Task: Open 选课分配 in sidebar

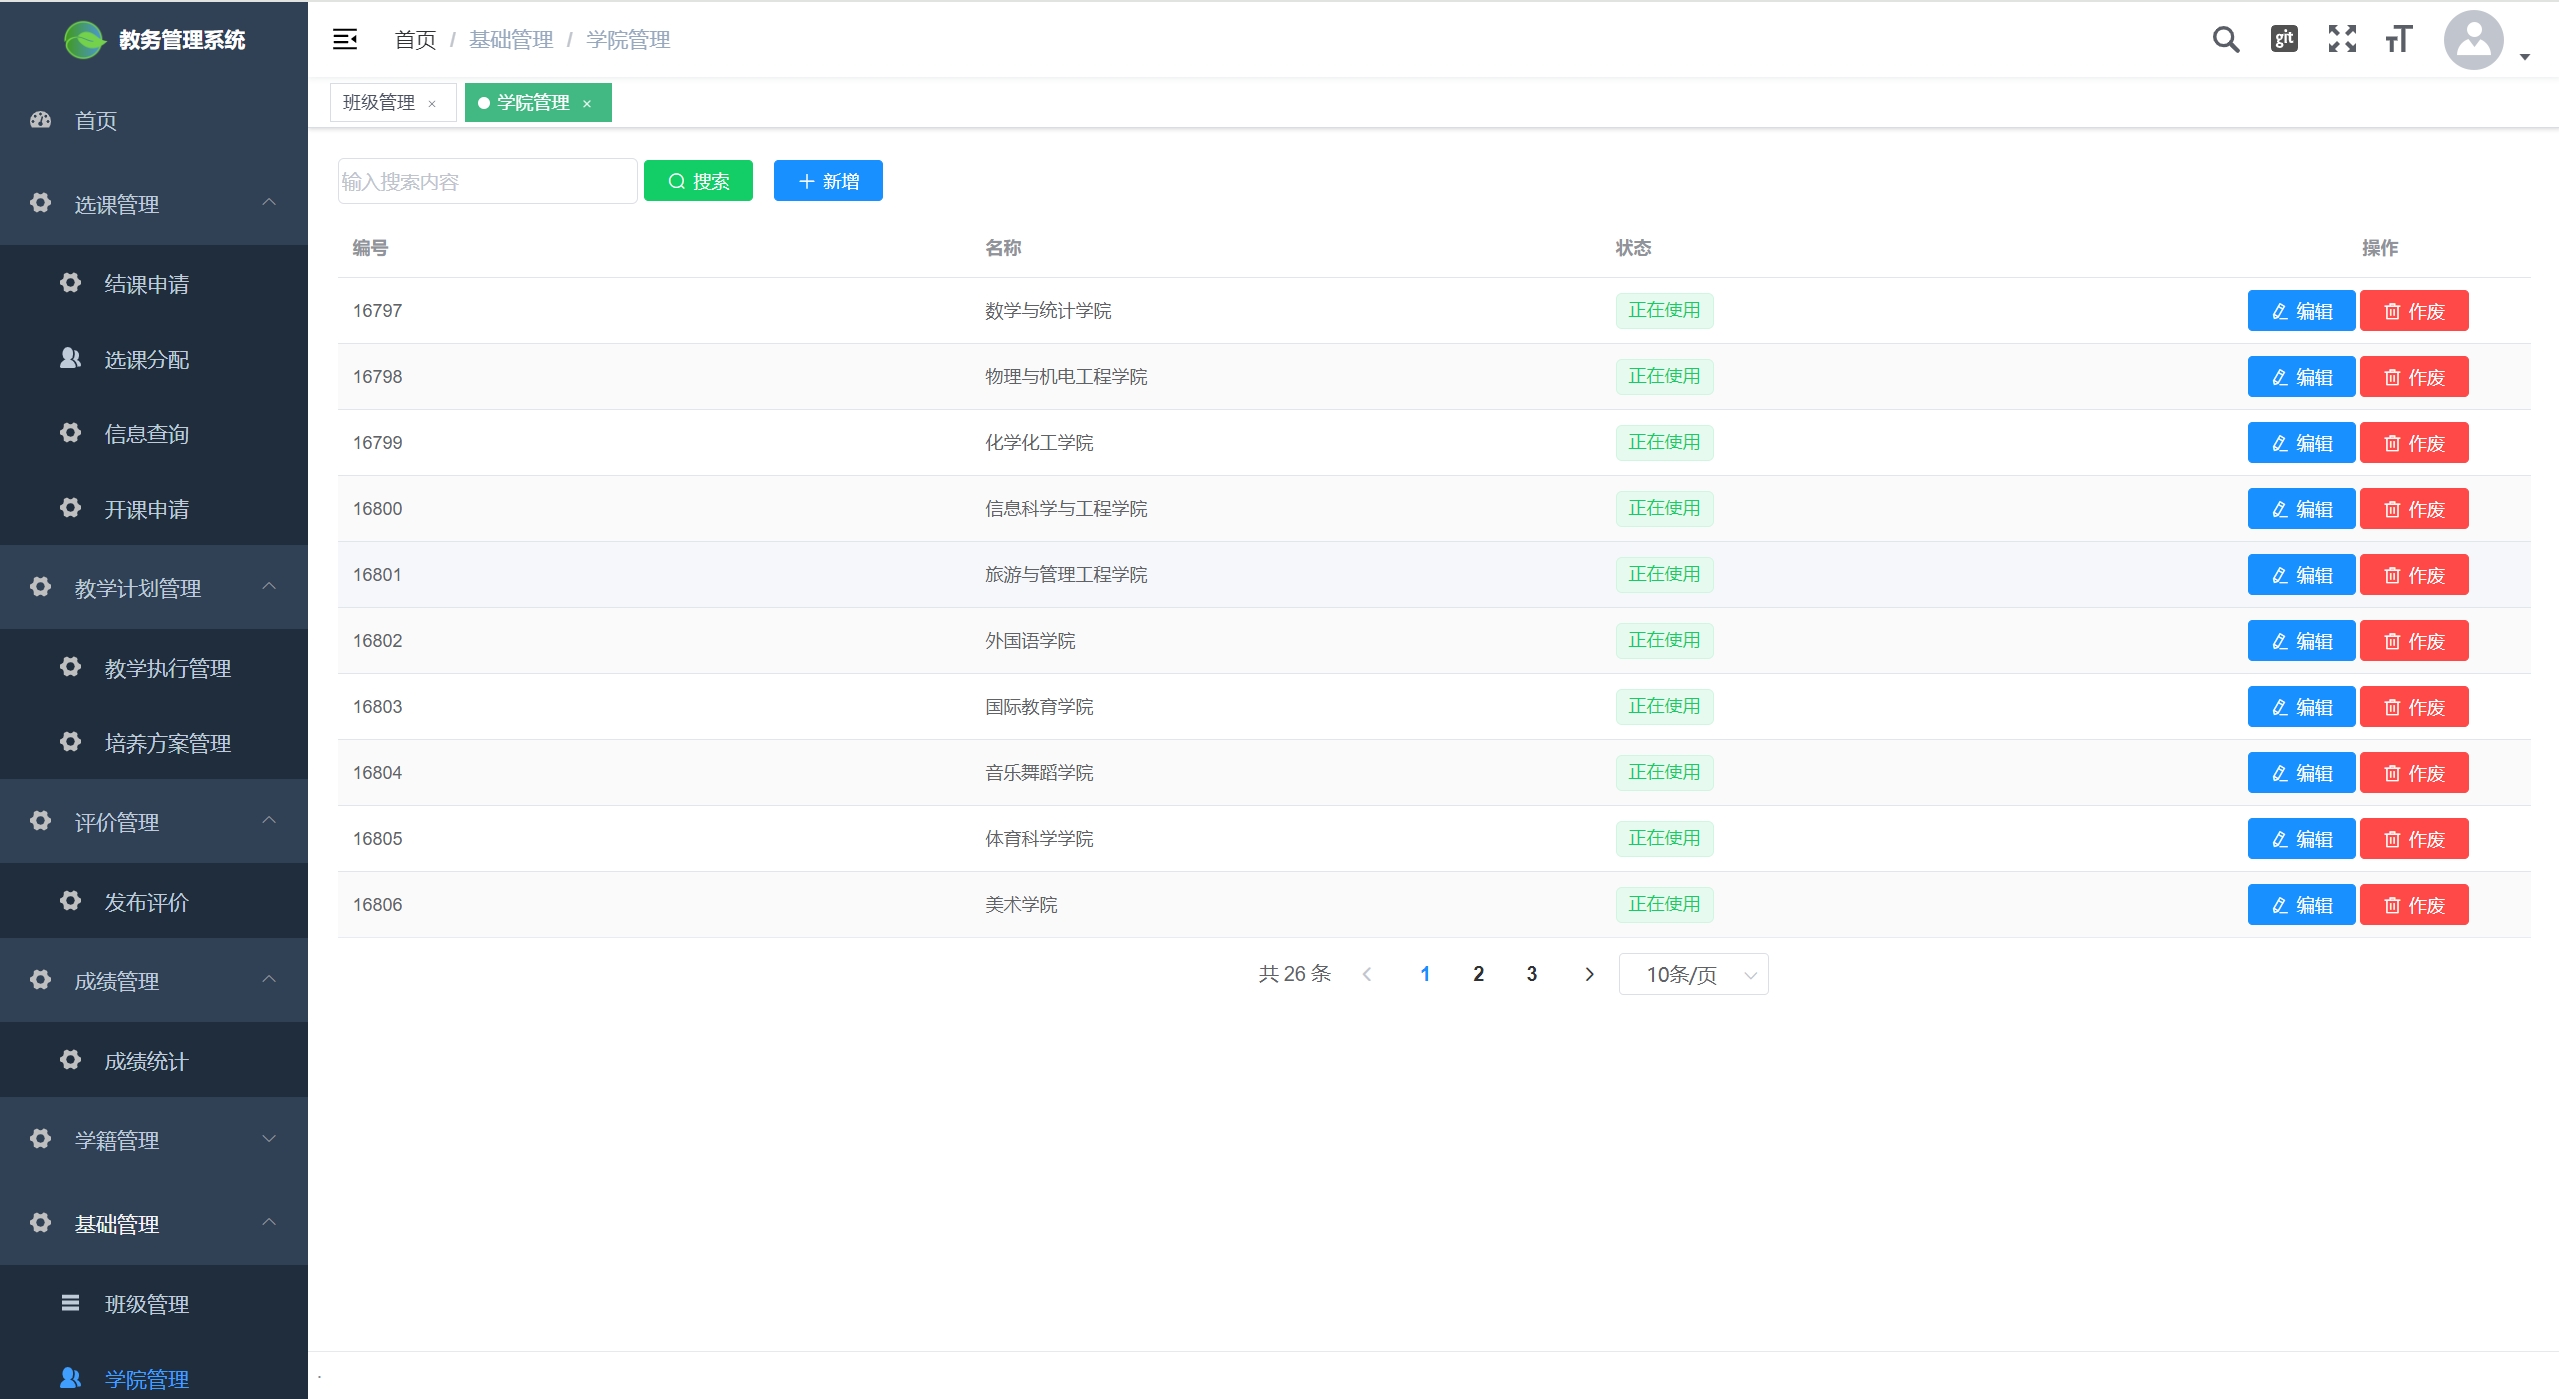Action: pyautogui.click(x=147, y=359)
